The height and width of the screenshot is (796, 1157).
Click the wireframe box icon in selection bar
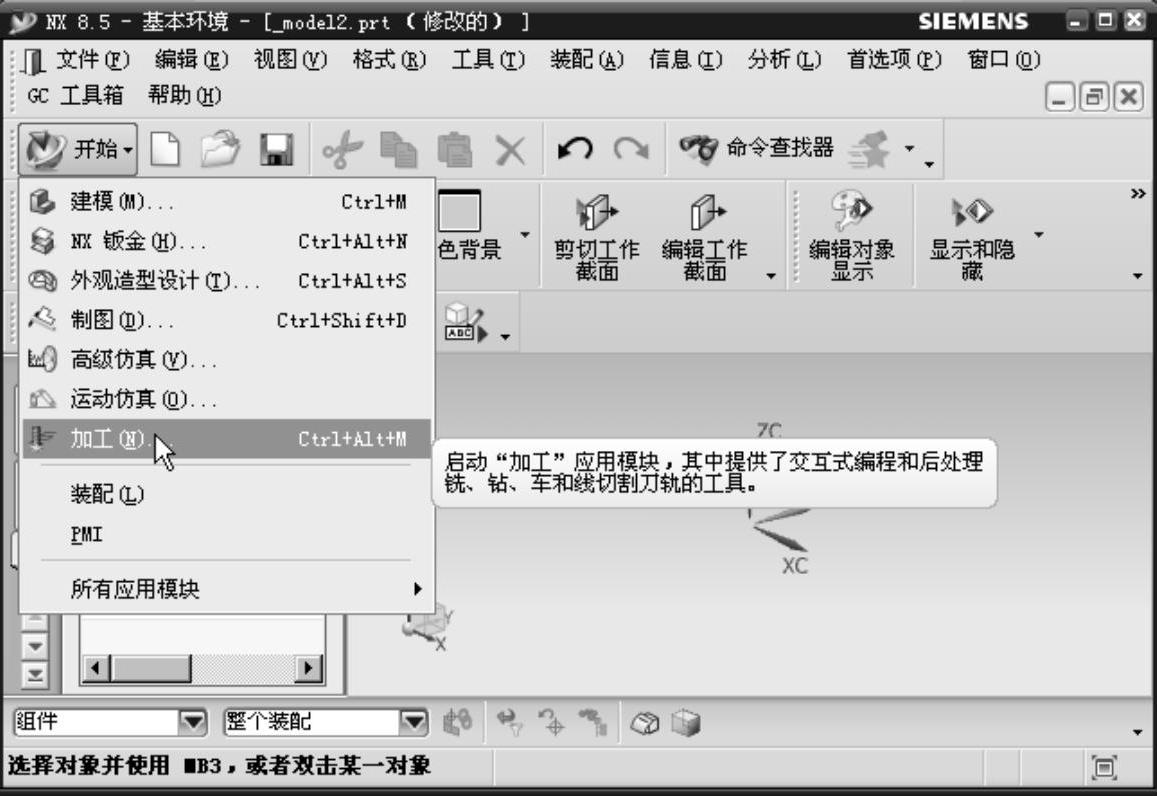coord(645,722)
